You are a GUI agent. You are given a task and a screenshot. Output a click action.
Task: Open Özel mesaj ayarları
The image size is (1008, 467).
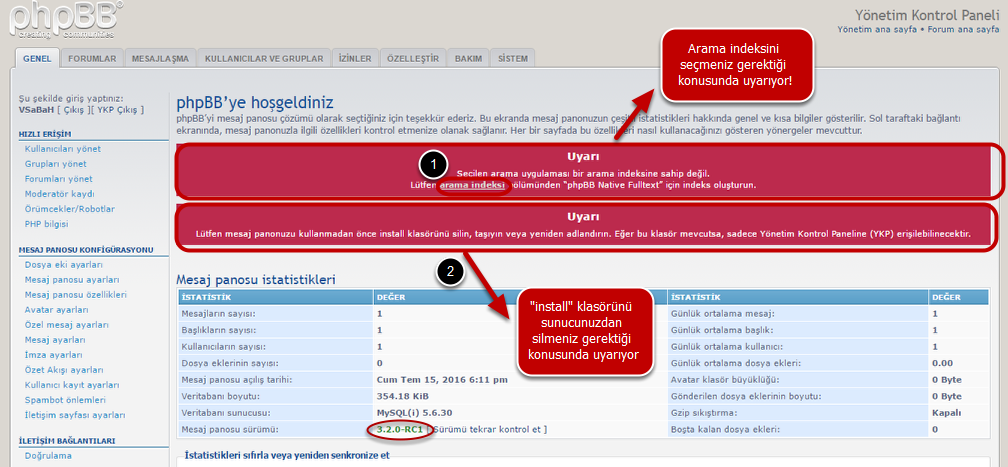66,325
